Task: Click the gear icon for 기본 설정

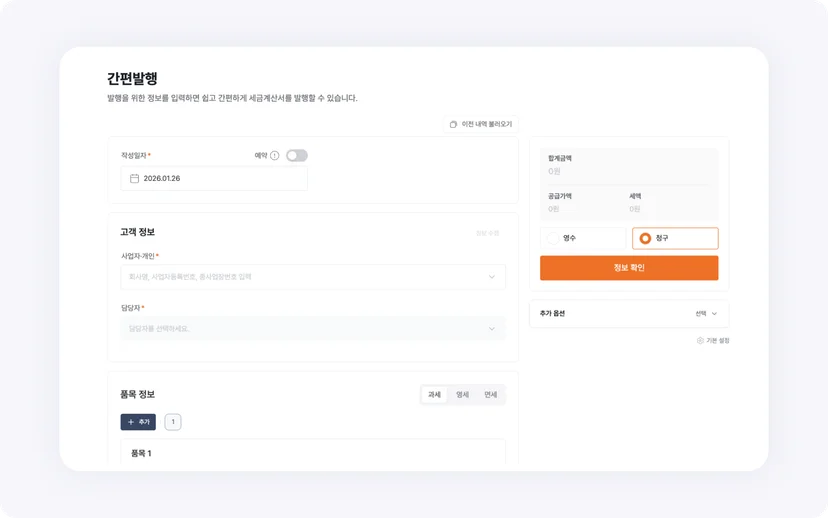Action: pyautogui.click(x=700, y=341)
